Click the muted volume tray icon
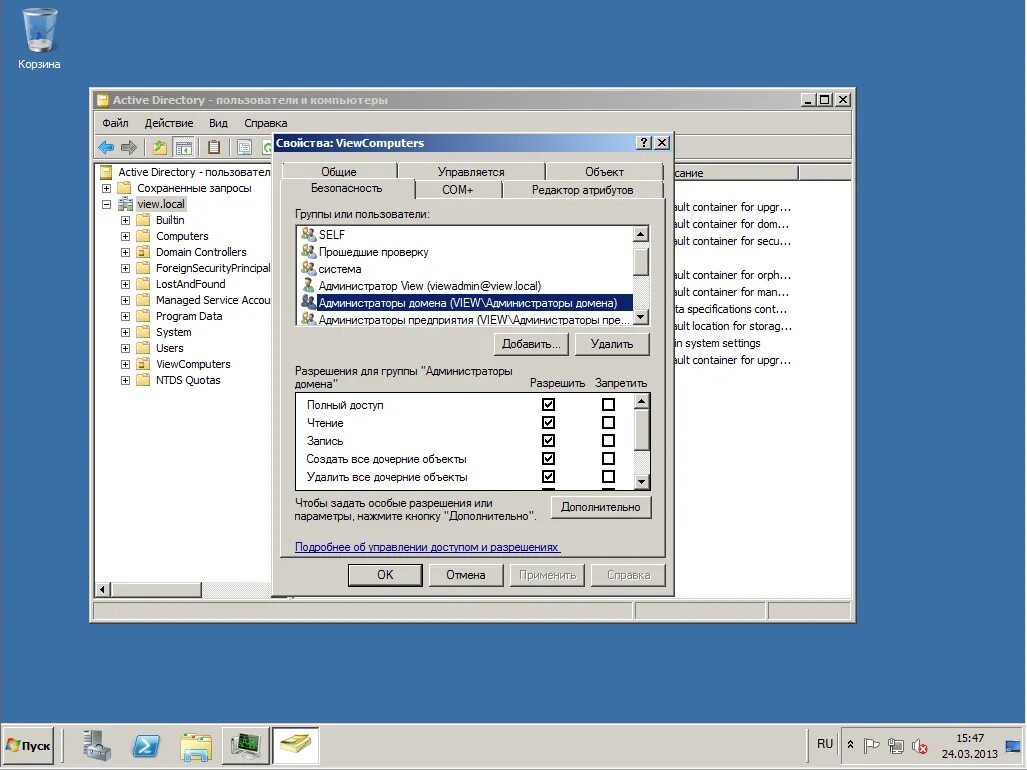1027x770 pixels. pyautogui.click(x=920, y=745)
